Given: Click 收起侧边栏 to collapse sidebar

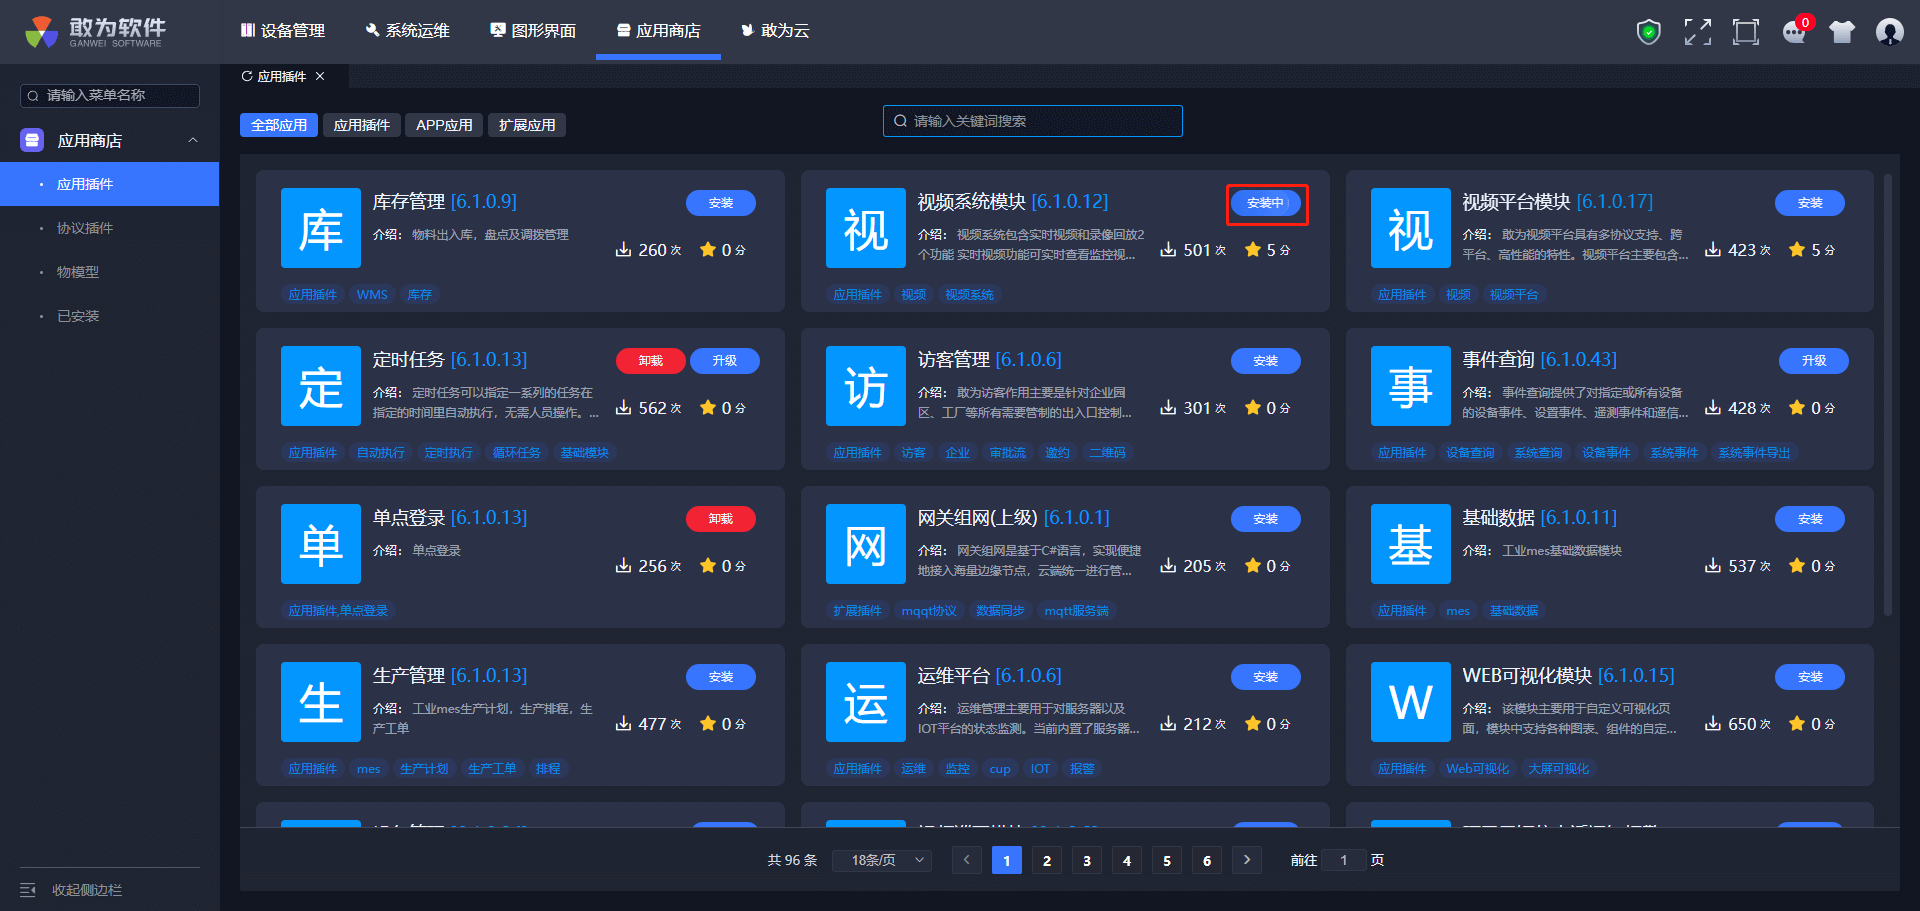Looking at the screenshot, I should (x=87, y=890).
